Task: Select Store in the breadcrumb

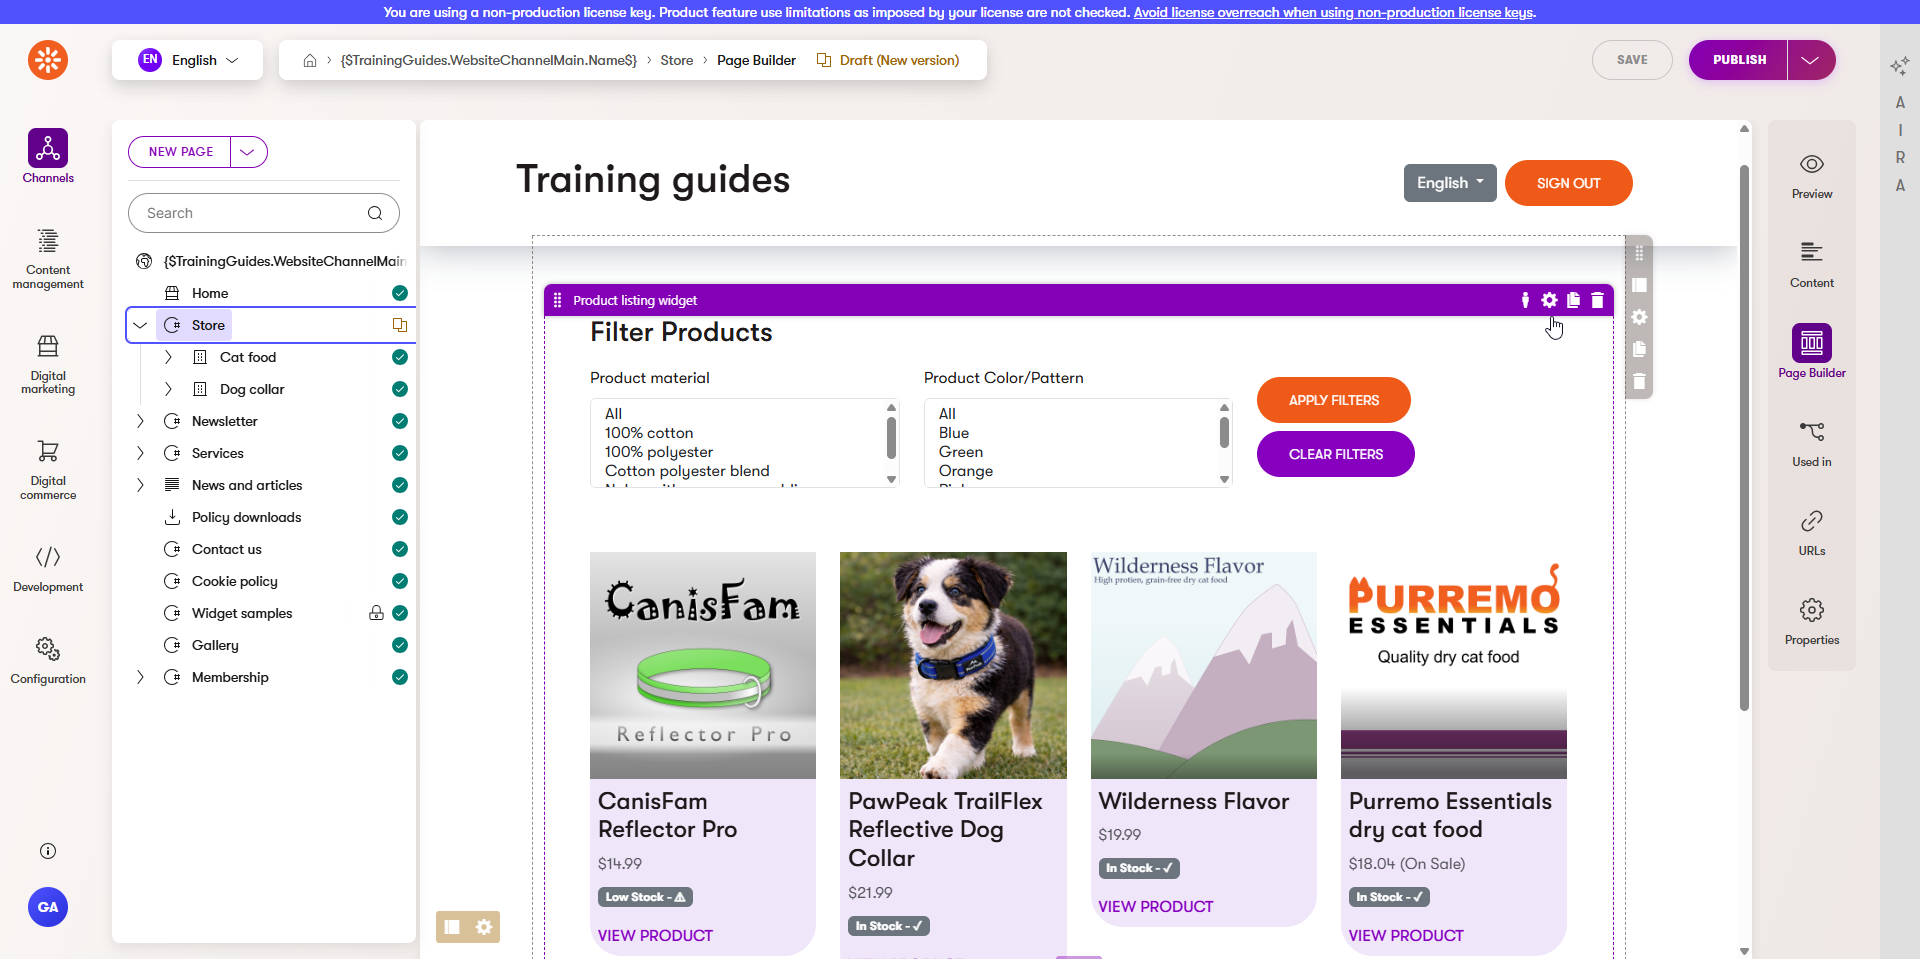Action: (x=676, y=60)
